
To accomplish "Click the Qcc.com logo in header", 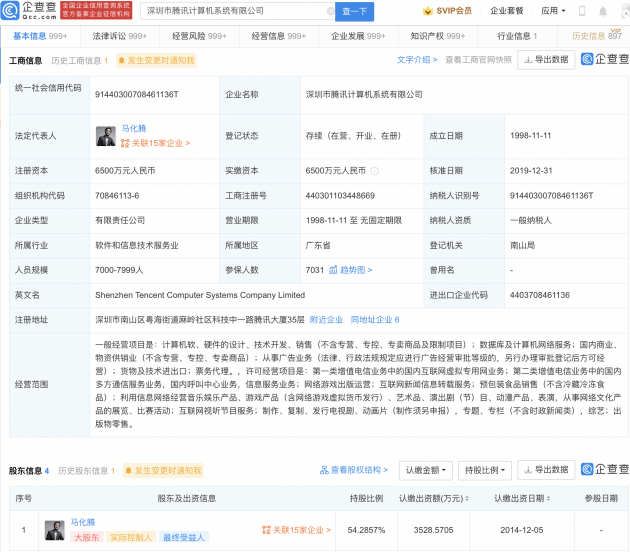I will point(29,10).
